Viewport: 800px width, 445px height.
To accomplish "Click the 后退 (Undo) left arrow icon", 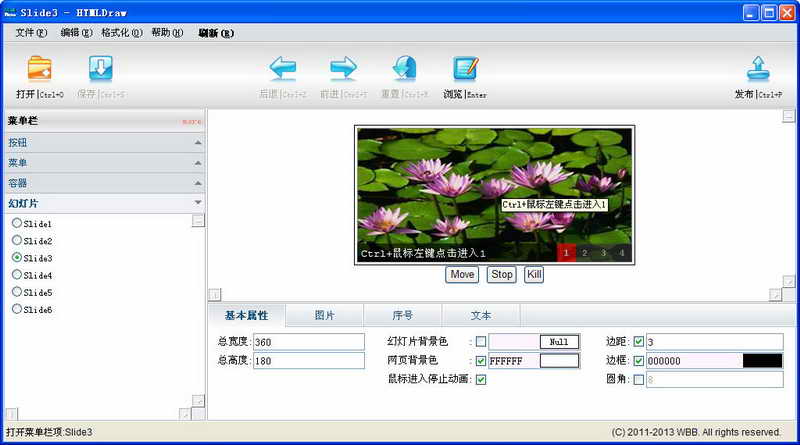I will point(282,69).
